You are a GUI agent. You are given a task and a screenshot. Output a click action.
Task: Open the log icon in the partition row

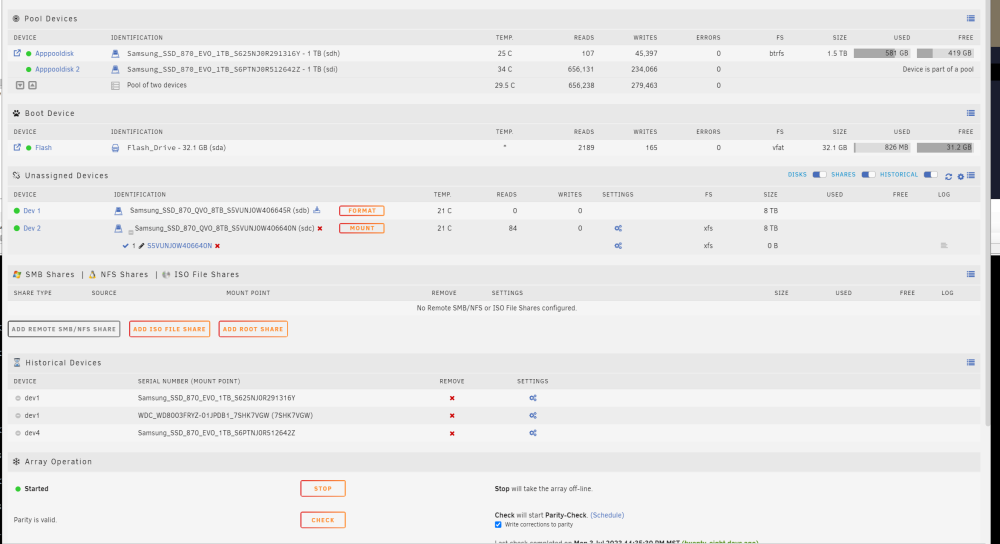point(944,246)
